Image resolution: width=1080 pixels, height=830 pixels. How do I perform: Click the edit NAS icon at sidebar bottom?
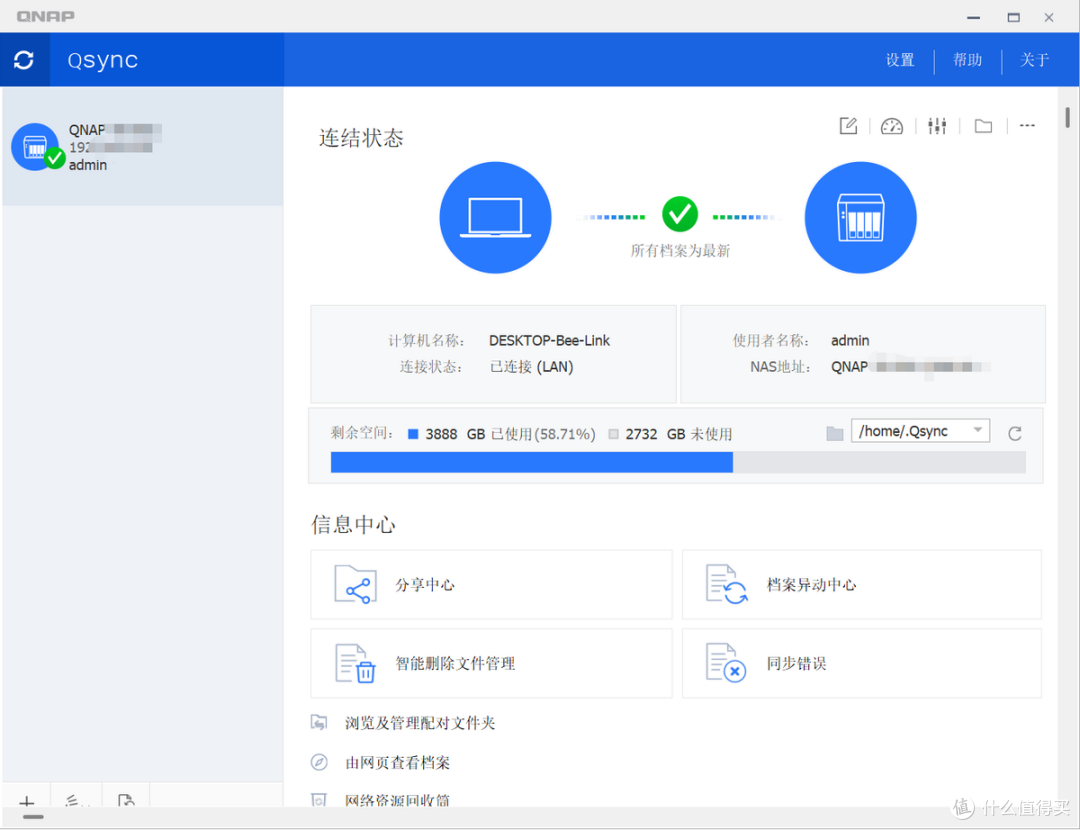coord(76,800)
